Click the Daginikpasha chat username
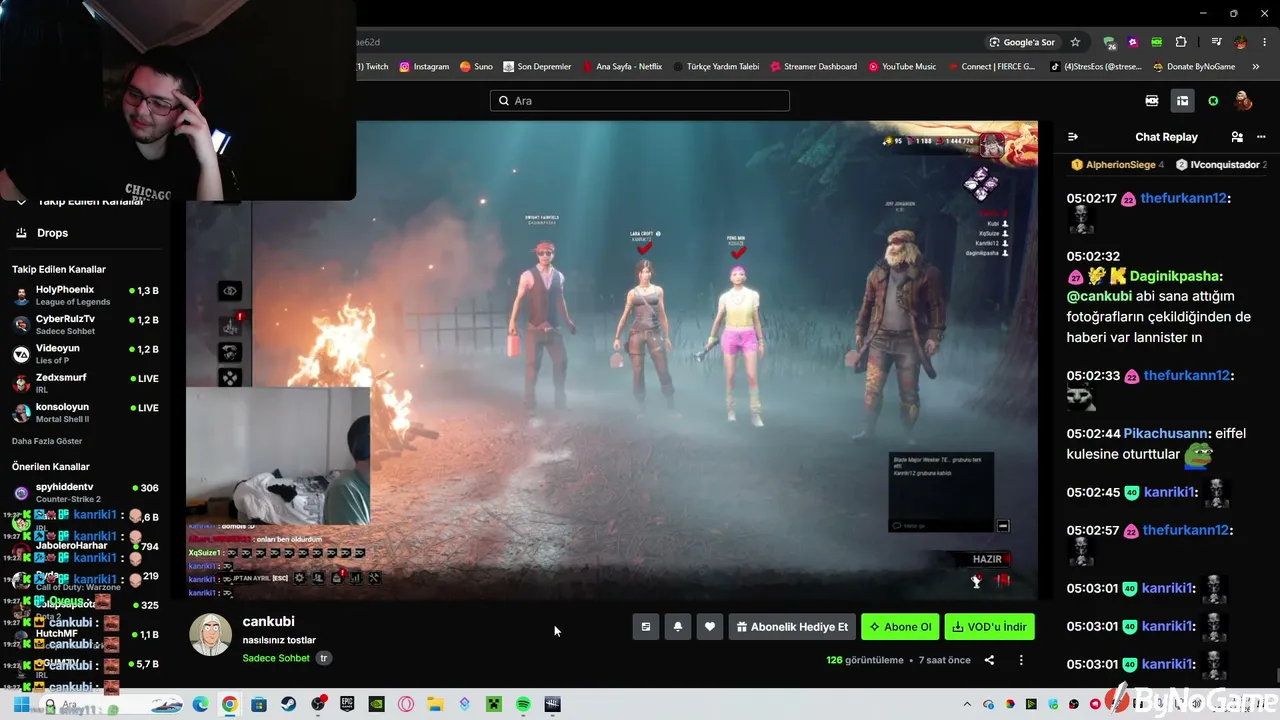 1176,276
